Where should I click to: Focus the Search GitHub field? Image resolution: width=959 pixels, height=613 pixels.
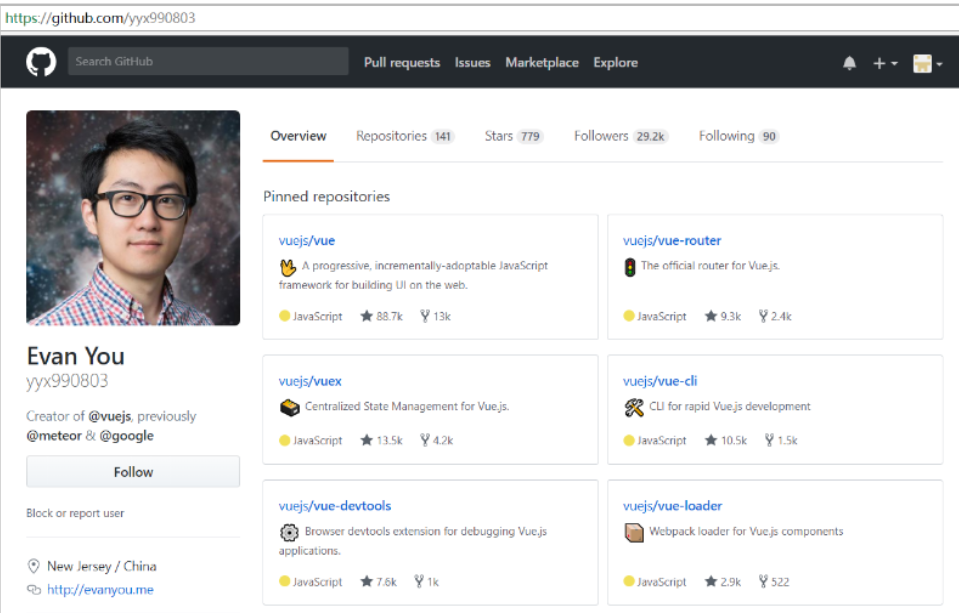[x=208, y=61]
